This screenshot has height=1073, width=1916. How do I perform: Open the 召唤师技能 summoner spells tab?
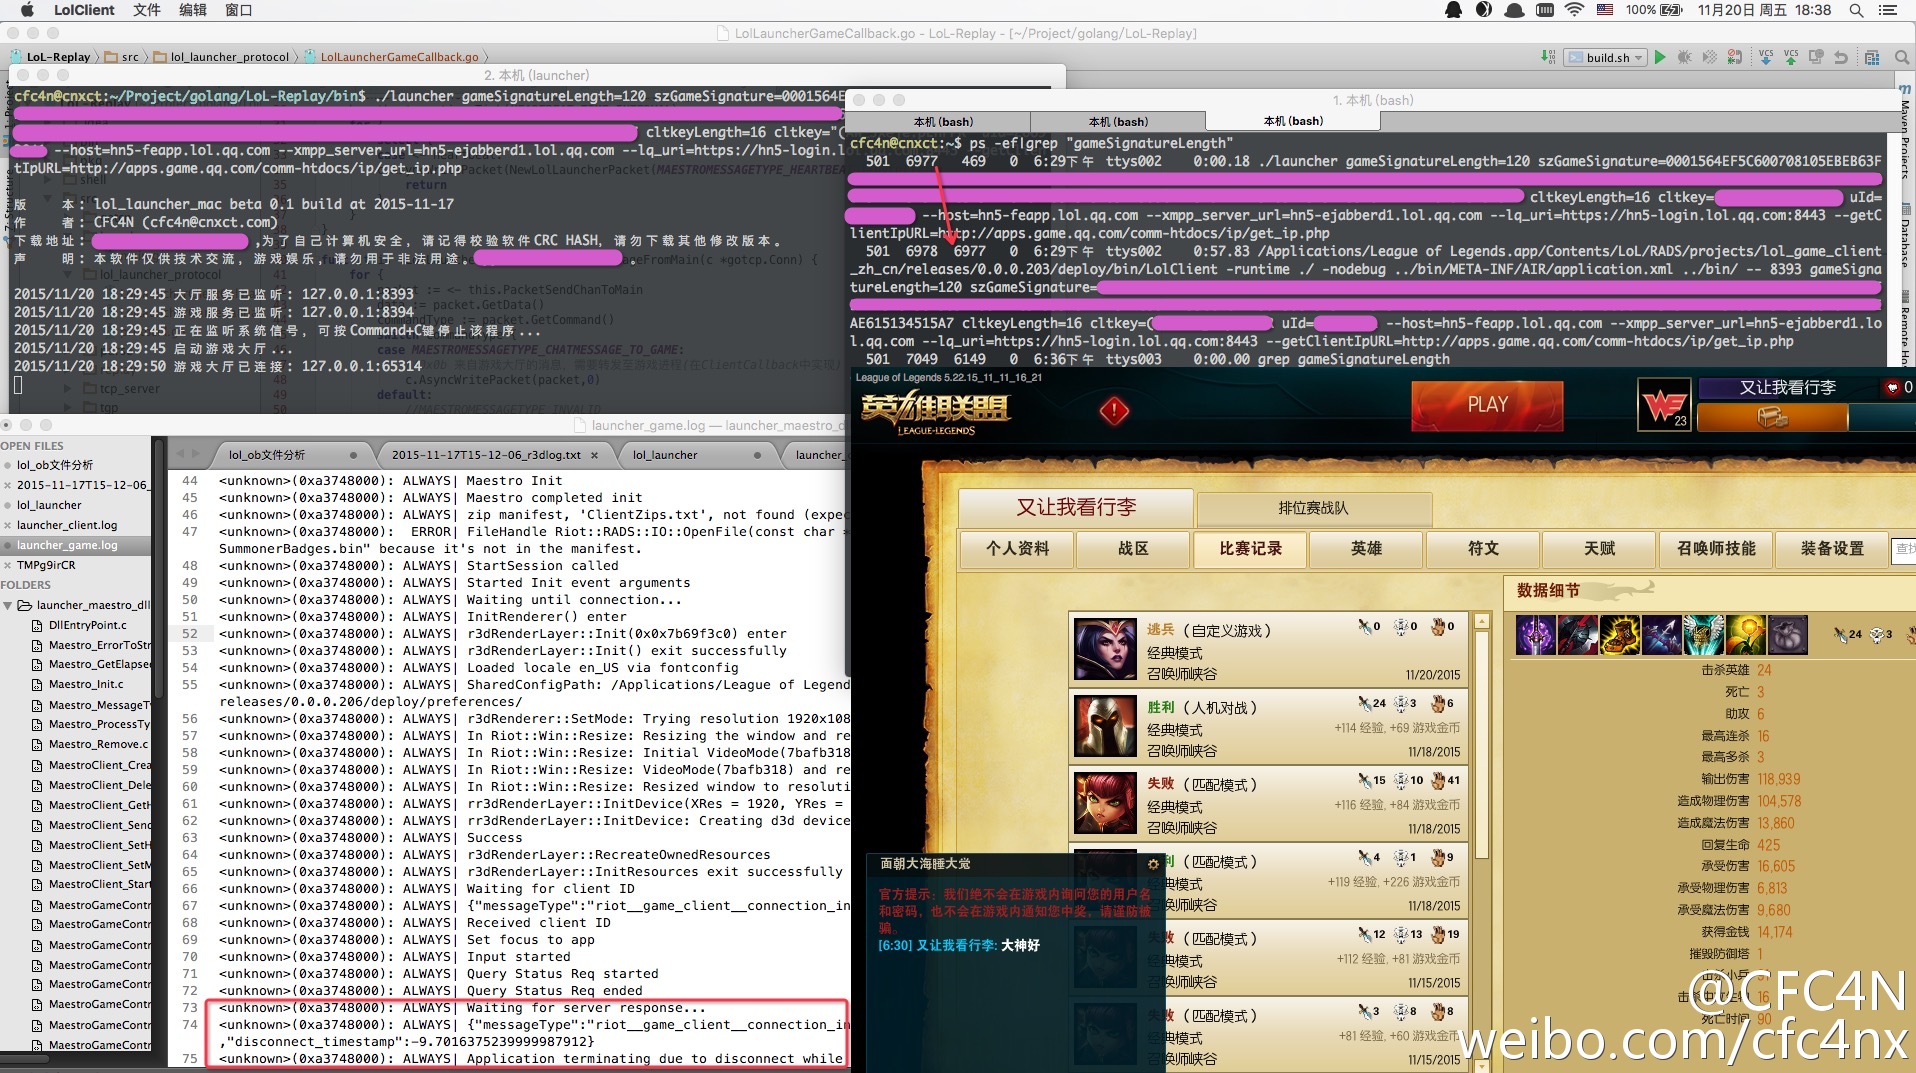tap(1716, 549)
